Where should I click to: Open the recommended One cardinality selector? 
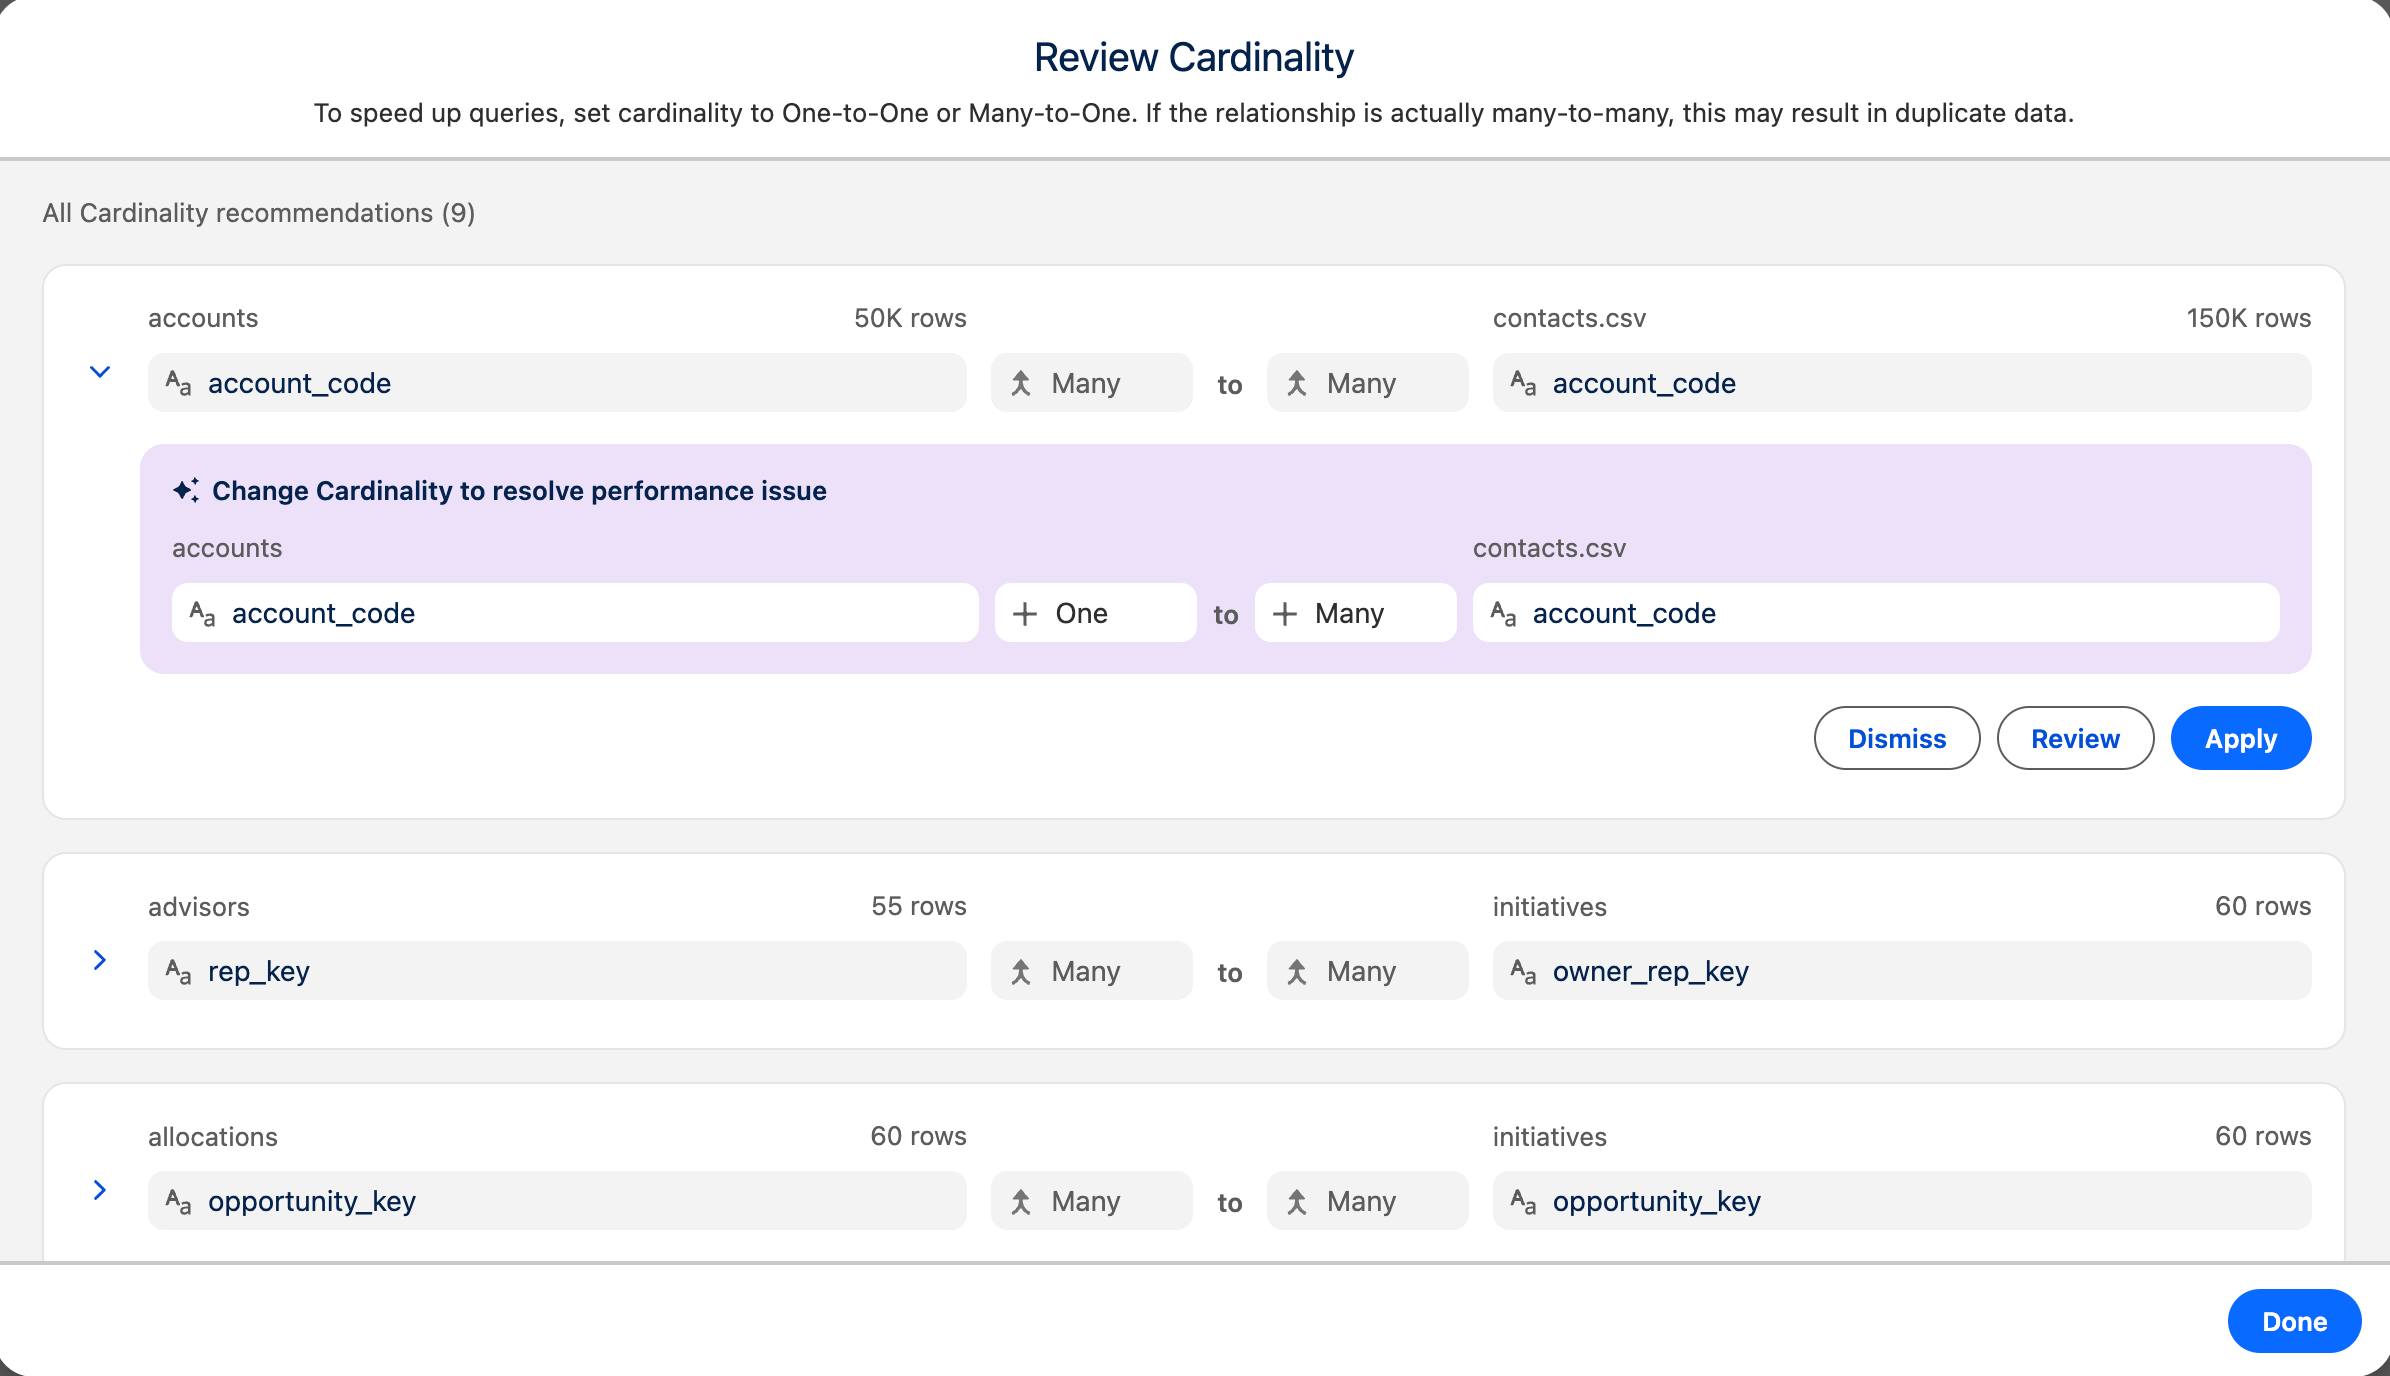(x=1095, y=612)
